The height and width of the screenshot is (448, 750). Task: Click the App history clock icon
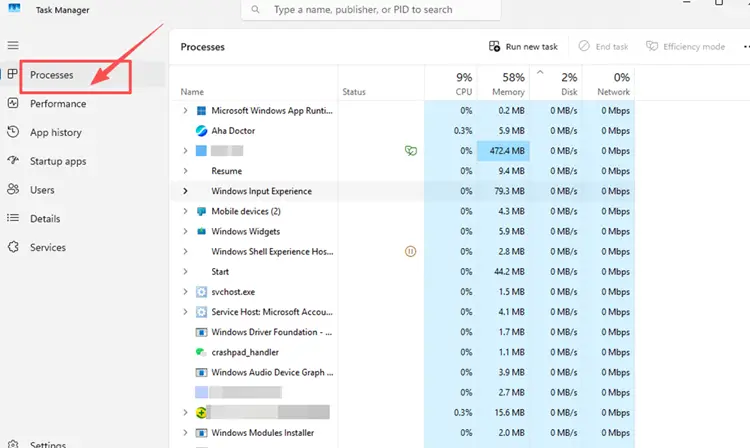point(13,132)
